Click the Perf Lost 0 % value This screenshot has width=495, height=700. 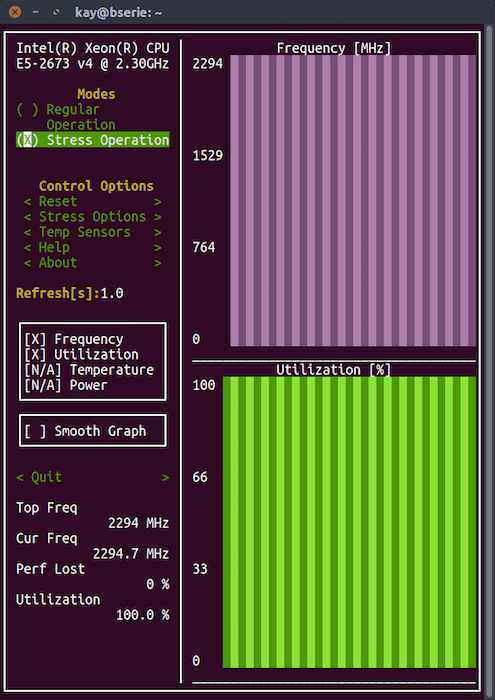click(x=158, y=584)
